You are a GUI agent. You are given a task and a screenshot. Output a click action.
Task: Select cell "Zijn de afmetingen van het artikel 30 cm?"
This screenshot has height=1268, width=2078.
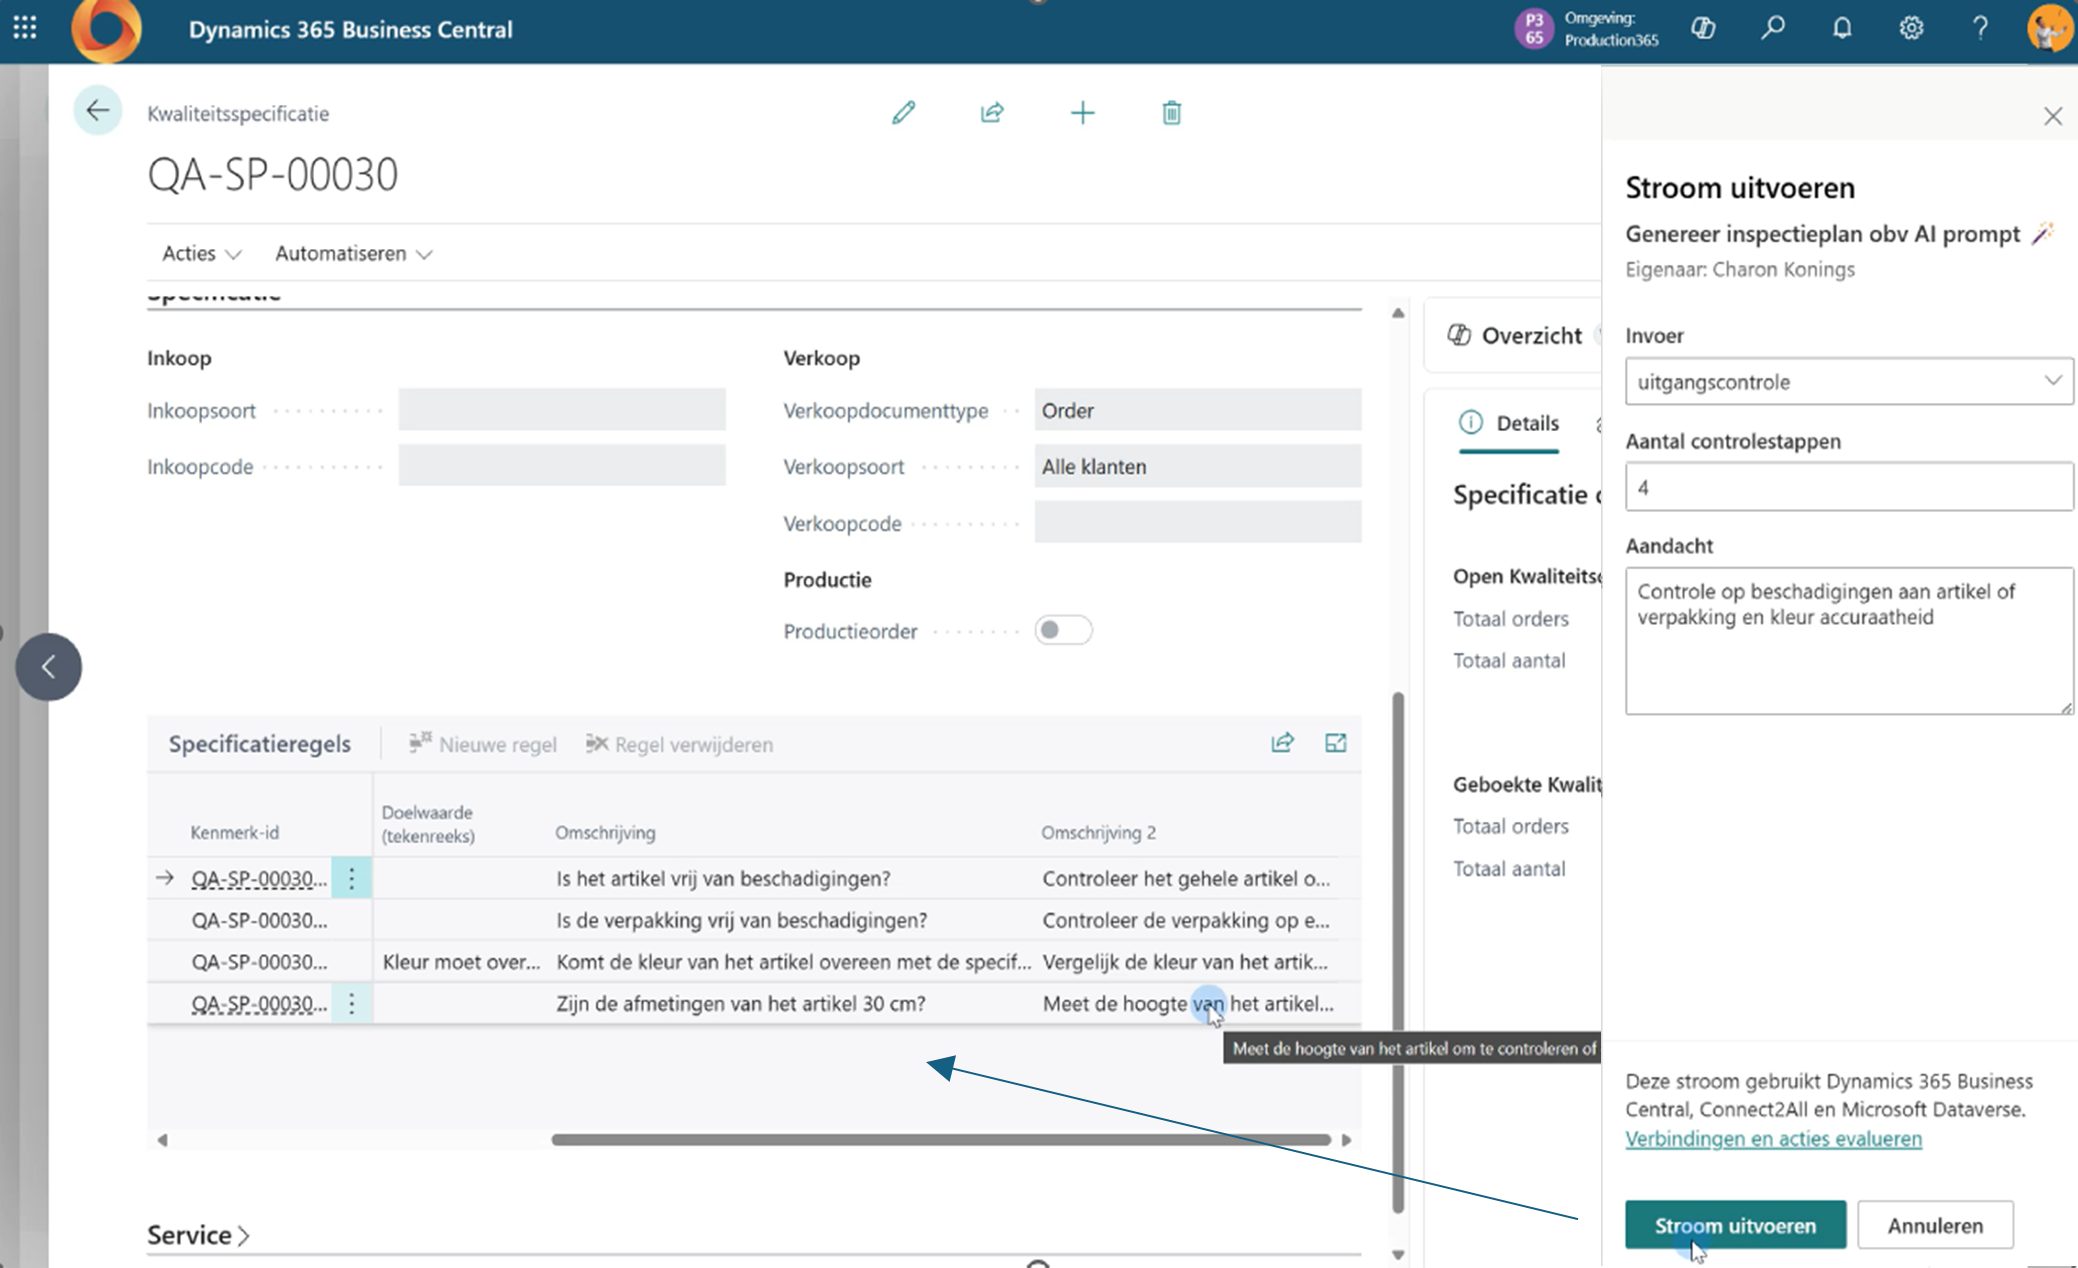click(741, 1004)
